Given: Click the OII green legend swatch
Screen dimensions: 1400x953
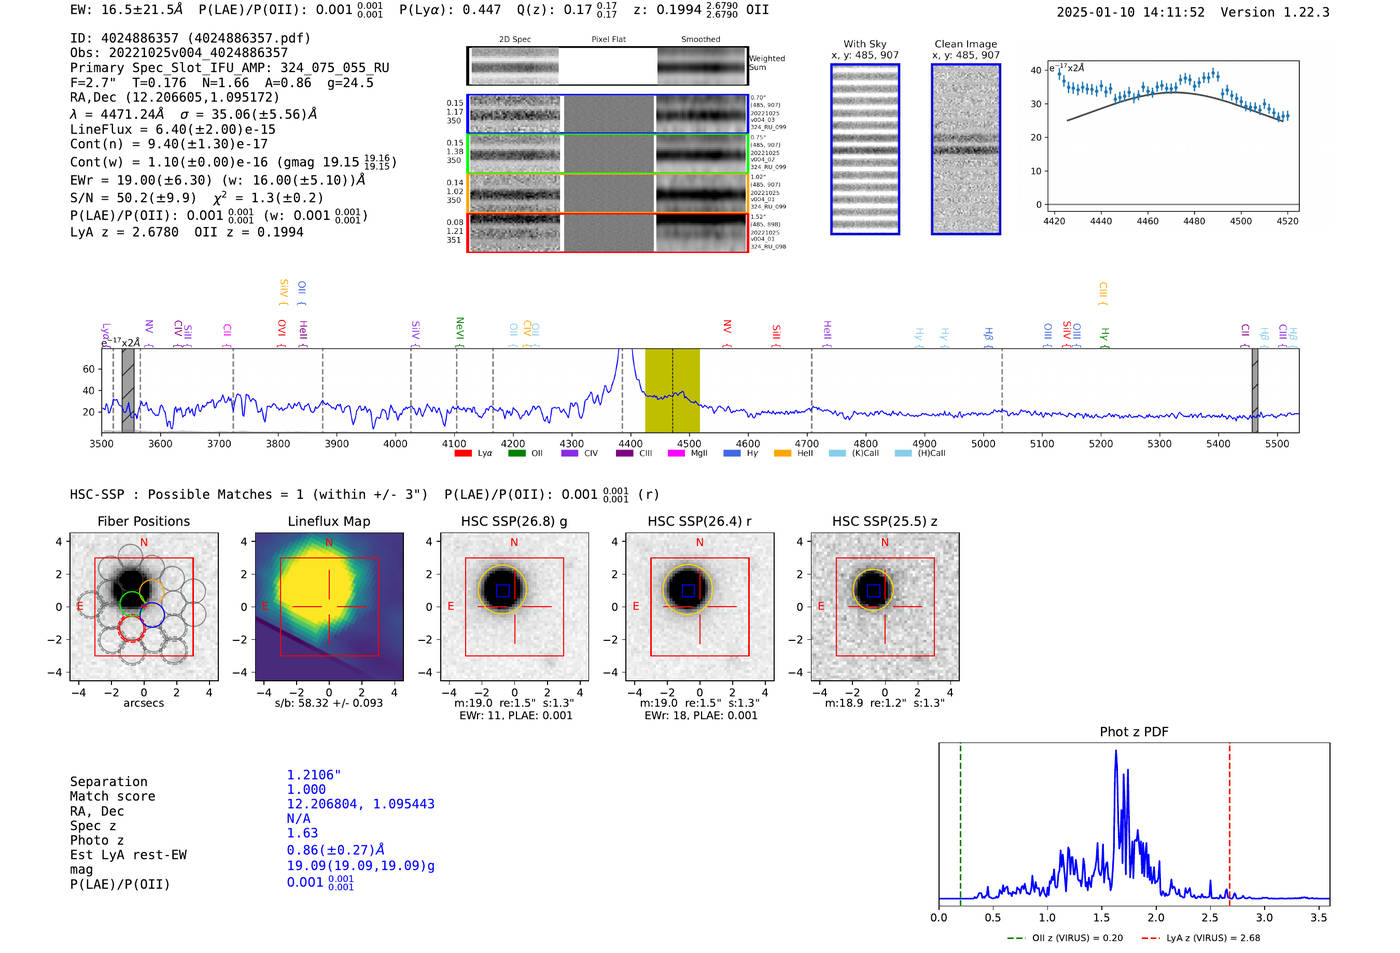Looking at the screenshot, I should pyautogui.click(x=516, y=454).
